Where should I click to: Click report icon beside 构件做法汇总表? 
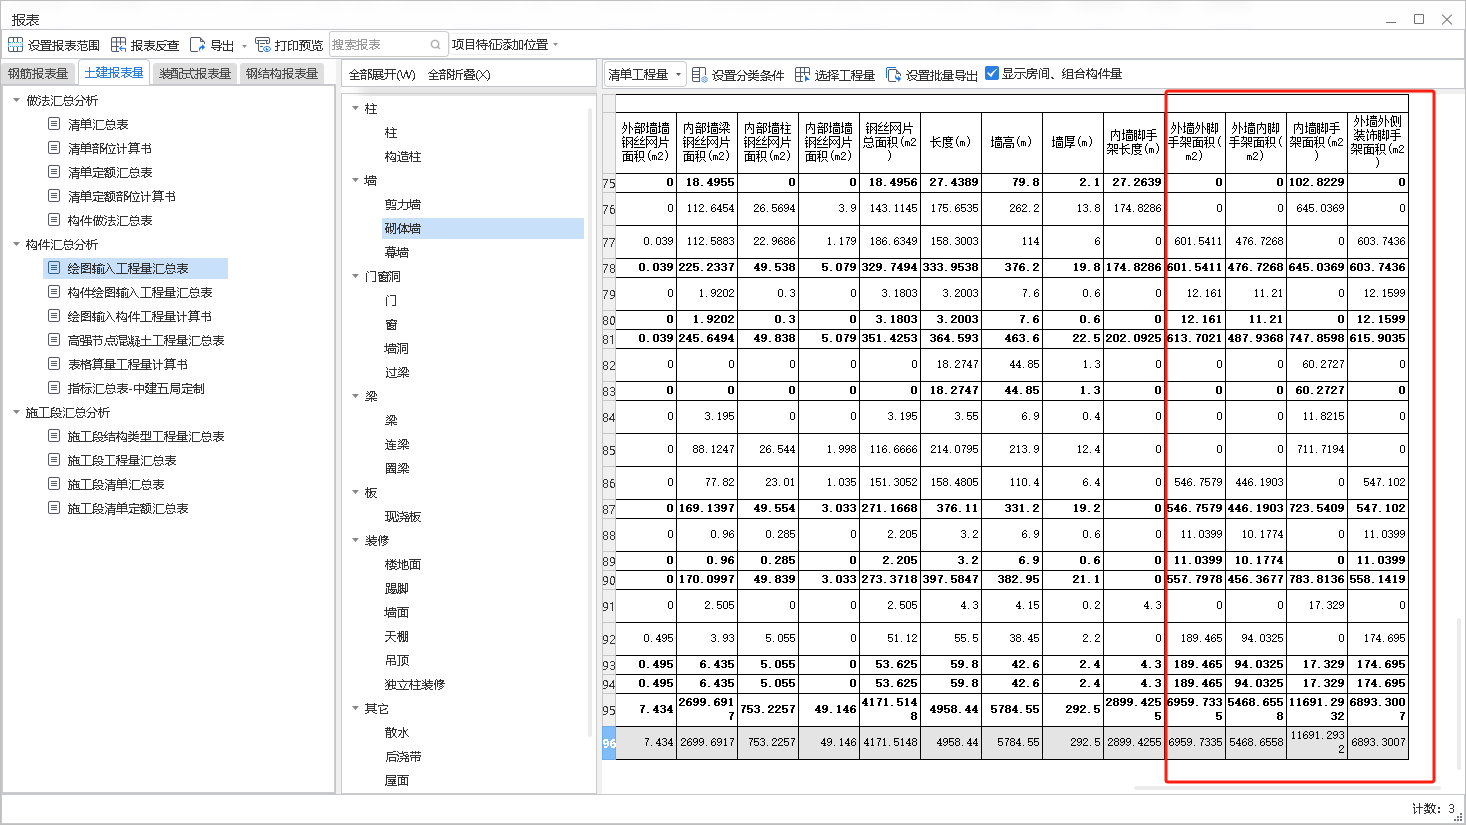(54, 220)
